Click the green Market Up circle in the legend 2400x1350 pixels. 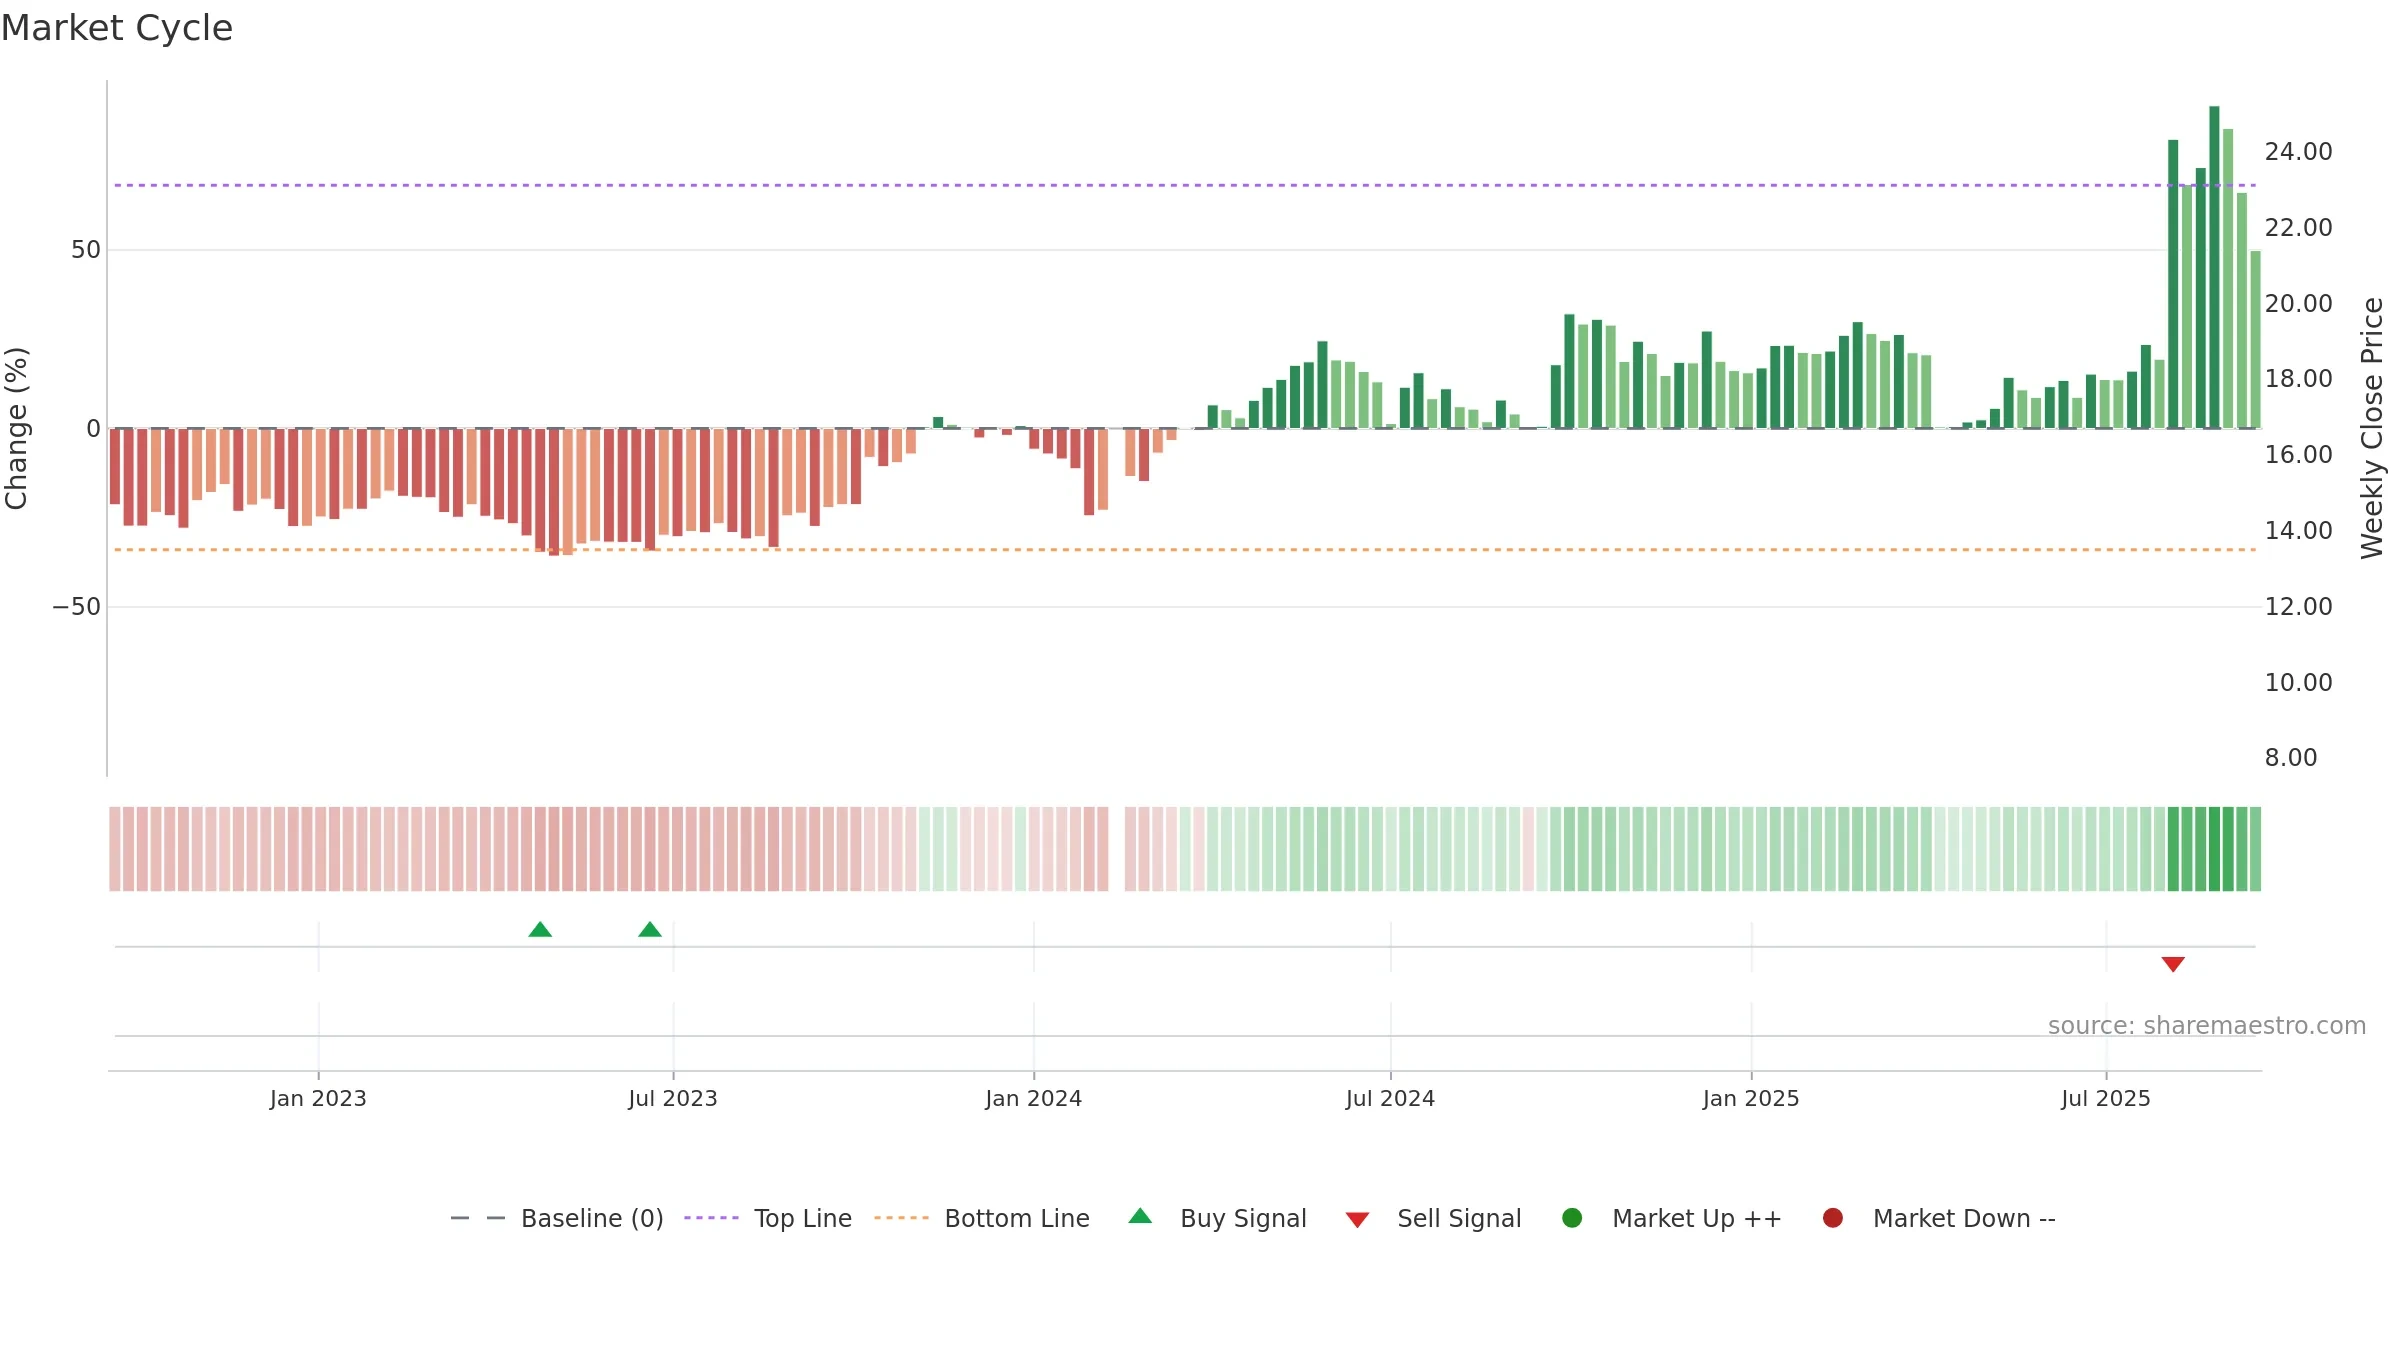[x=1572, y=1218]
